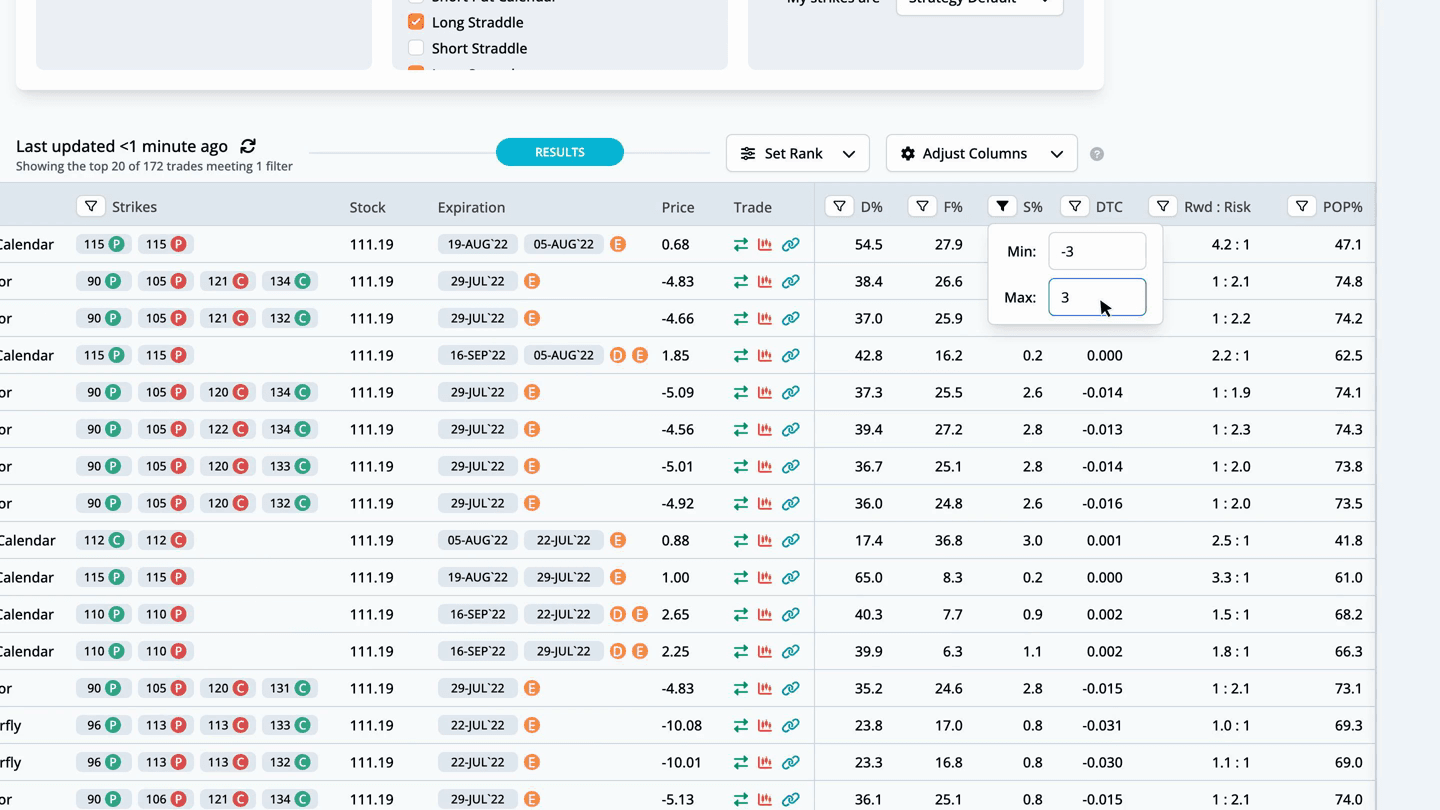Open the Strikes column filter icon
The width and height of the screenshot is (1440, 810).
pos(91,206)
